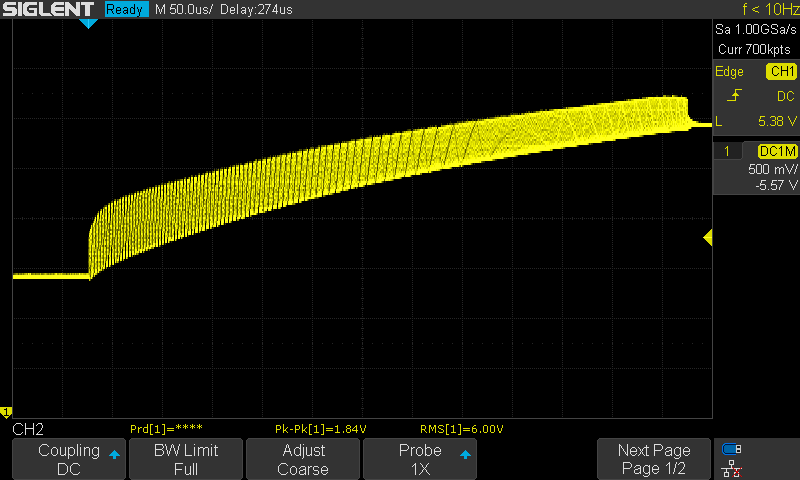Click the cyan trigger position marker

click(x=88, y=23)
